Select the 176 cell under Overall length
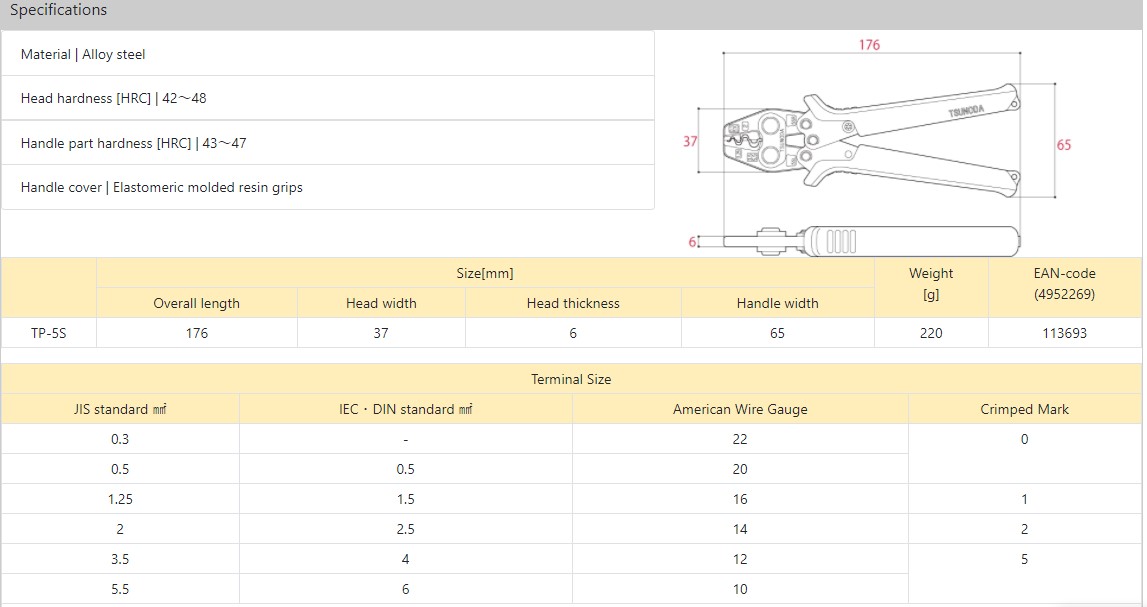Viewport: 1147px width, 607px height. point(197,333)
